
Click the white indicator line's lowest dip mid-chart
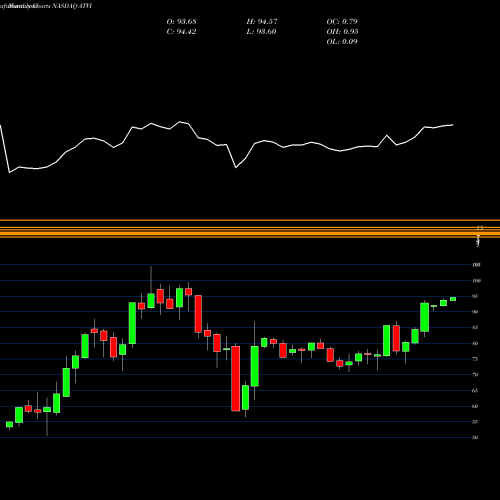point(236,167)
